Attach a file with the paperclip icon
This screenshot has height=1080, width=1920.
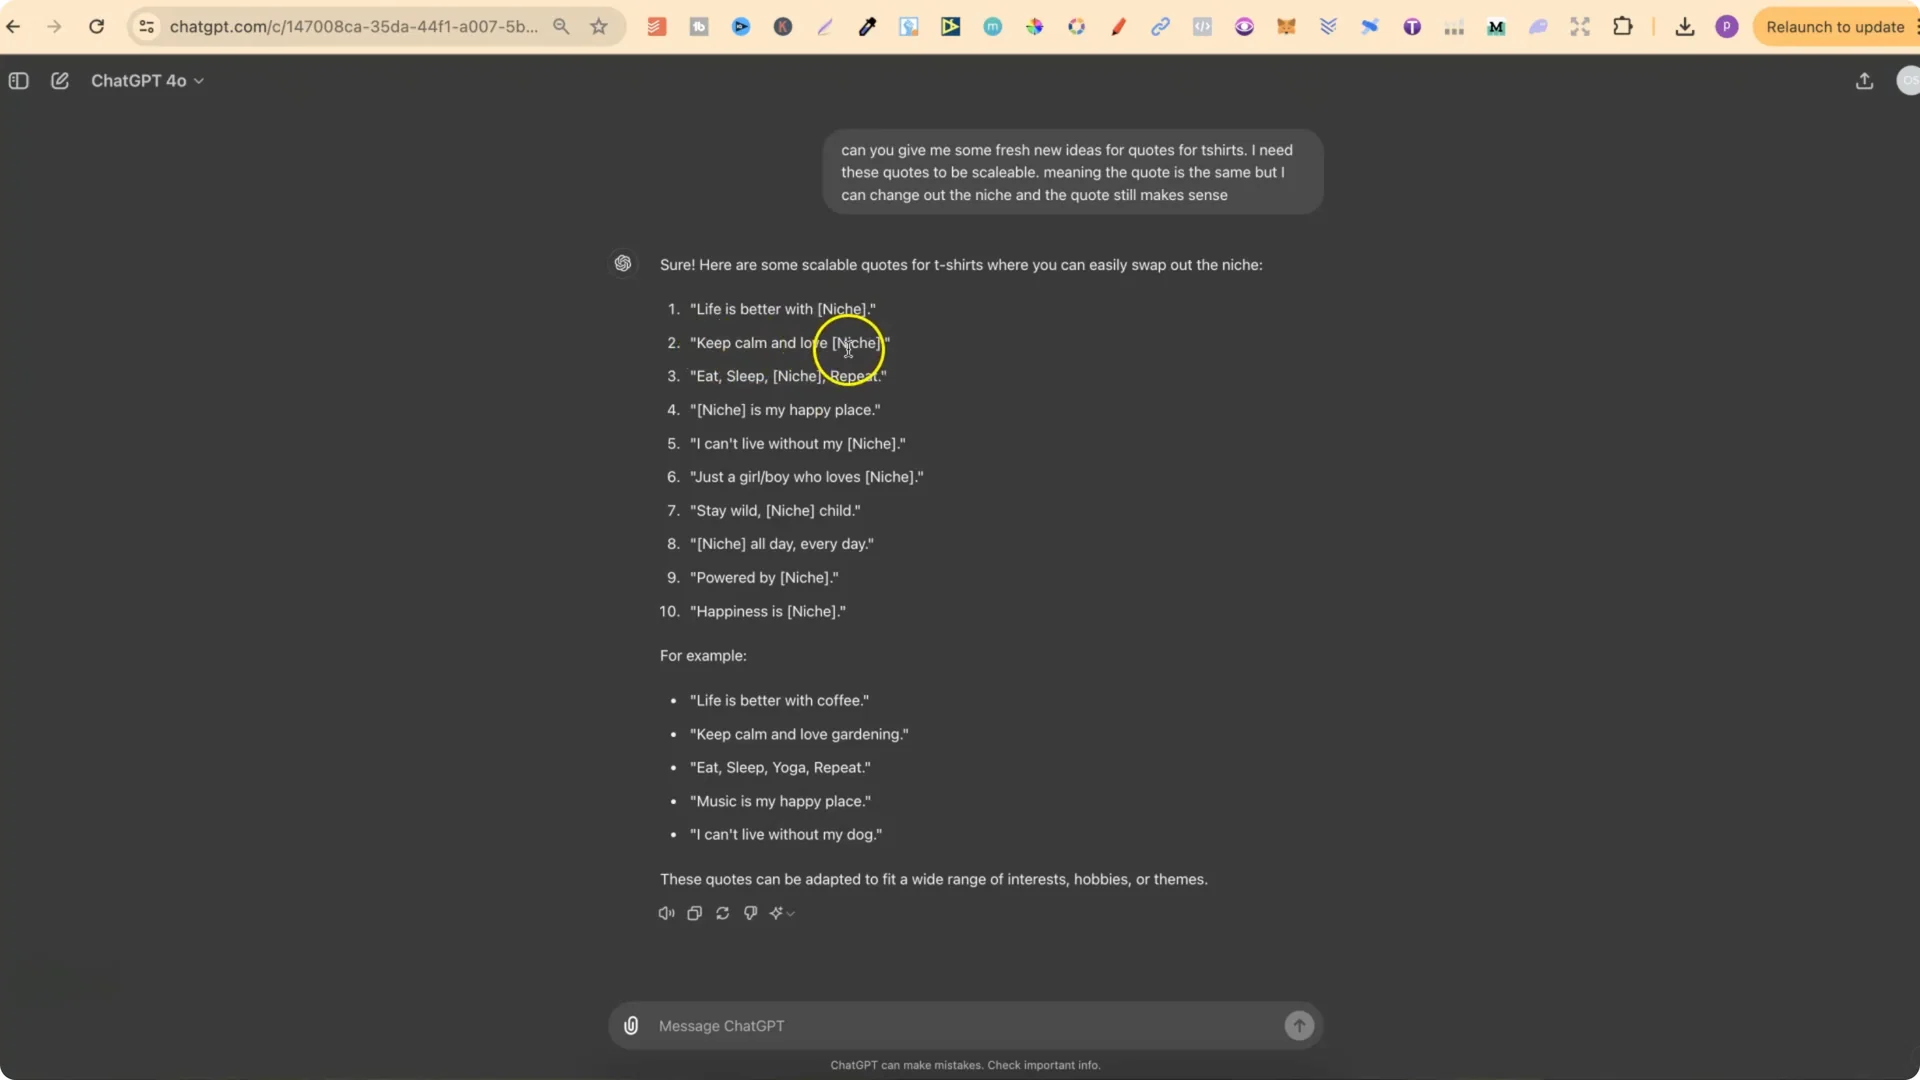tap(631, 1025)
